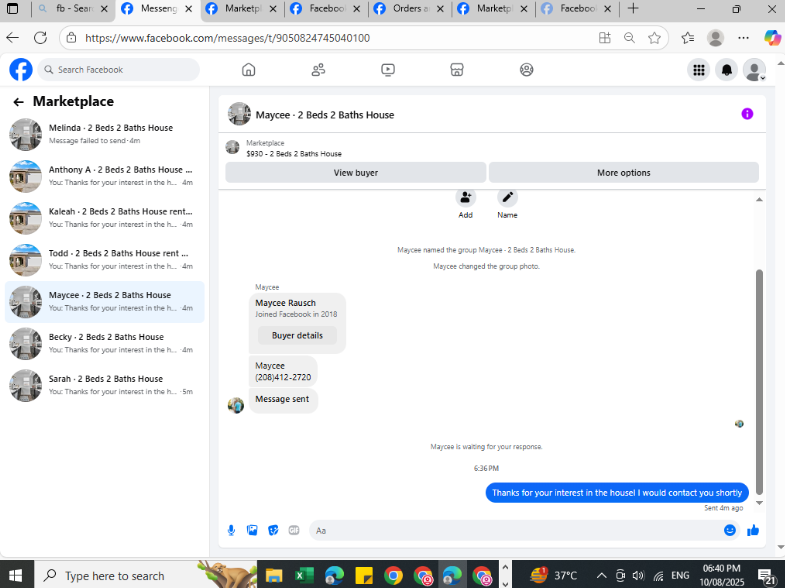Click the View buyer button
The width and height of the screenshot is (785, 588).
pyautogui.click(x=355, y=173)
